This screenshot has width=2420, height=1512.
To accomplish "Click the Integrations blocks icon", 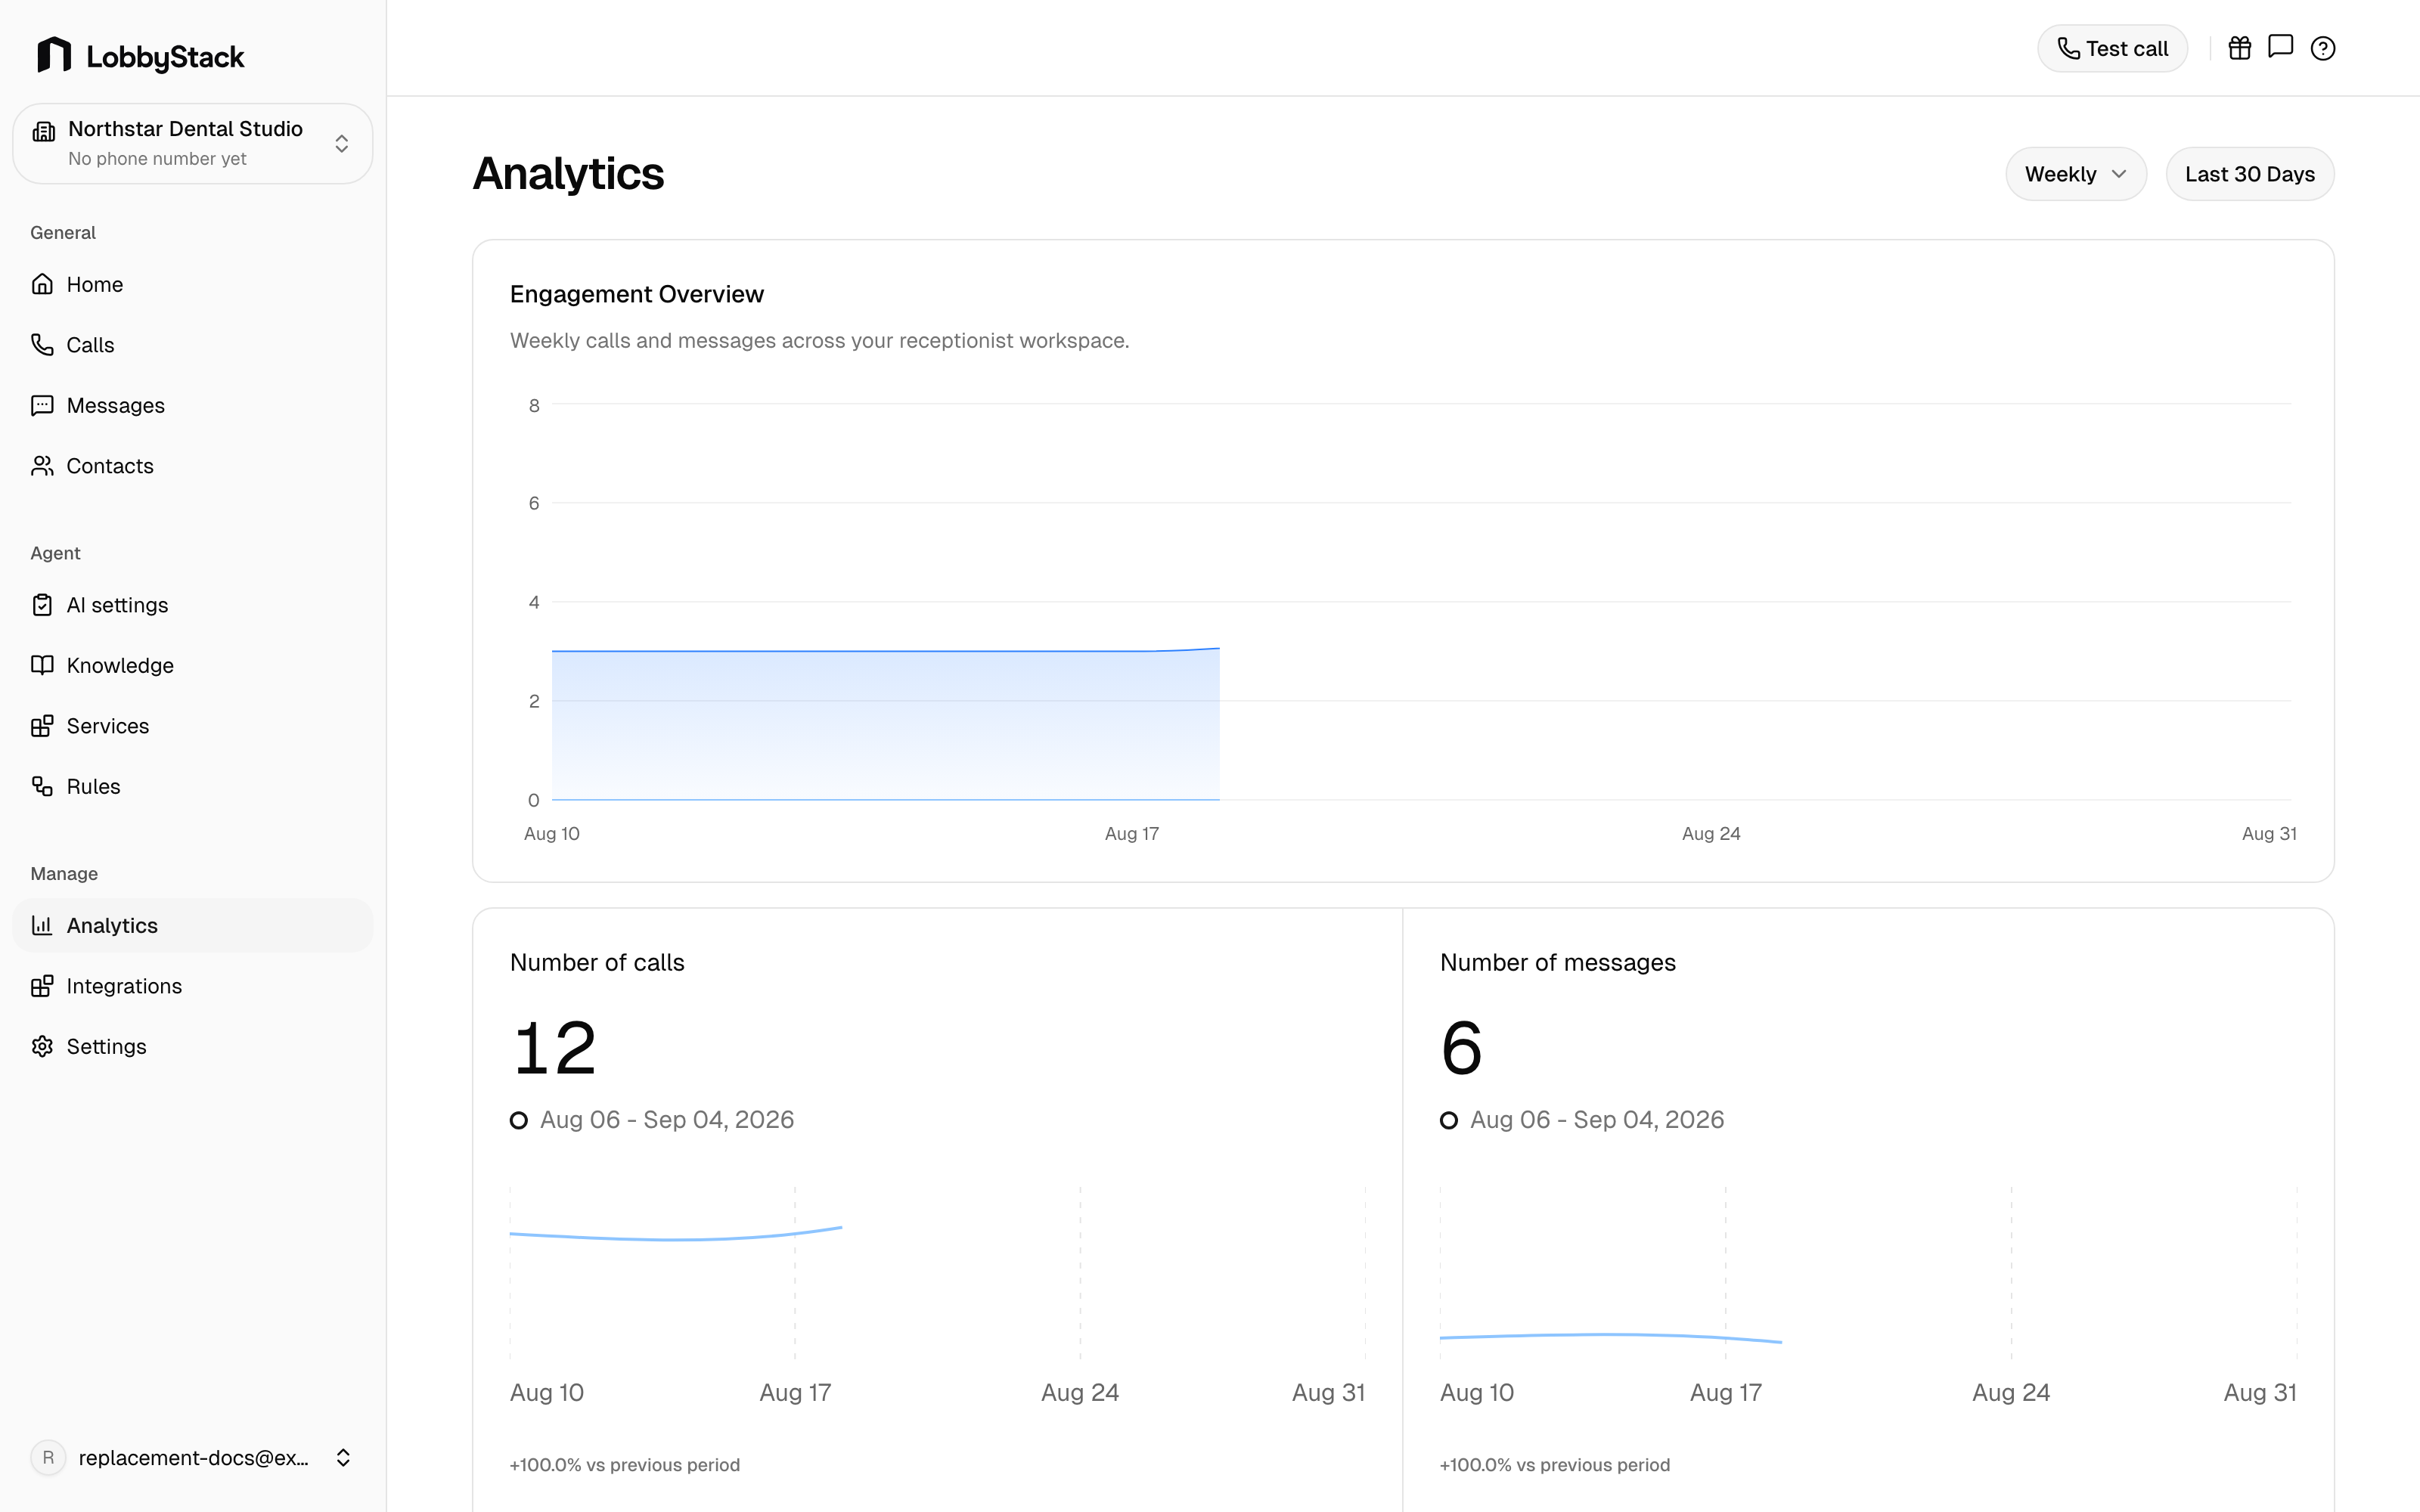I will pos(42,986).
